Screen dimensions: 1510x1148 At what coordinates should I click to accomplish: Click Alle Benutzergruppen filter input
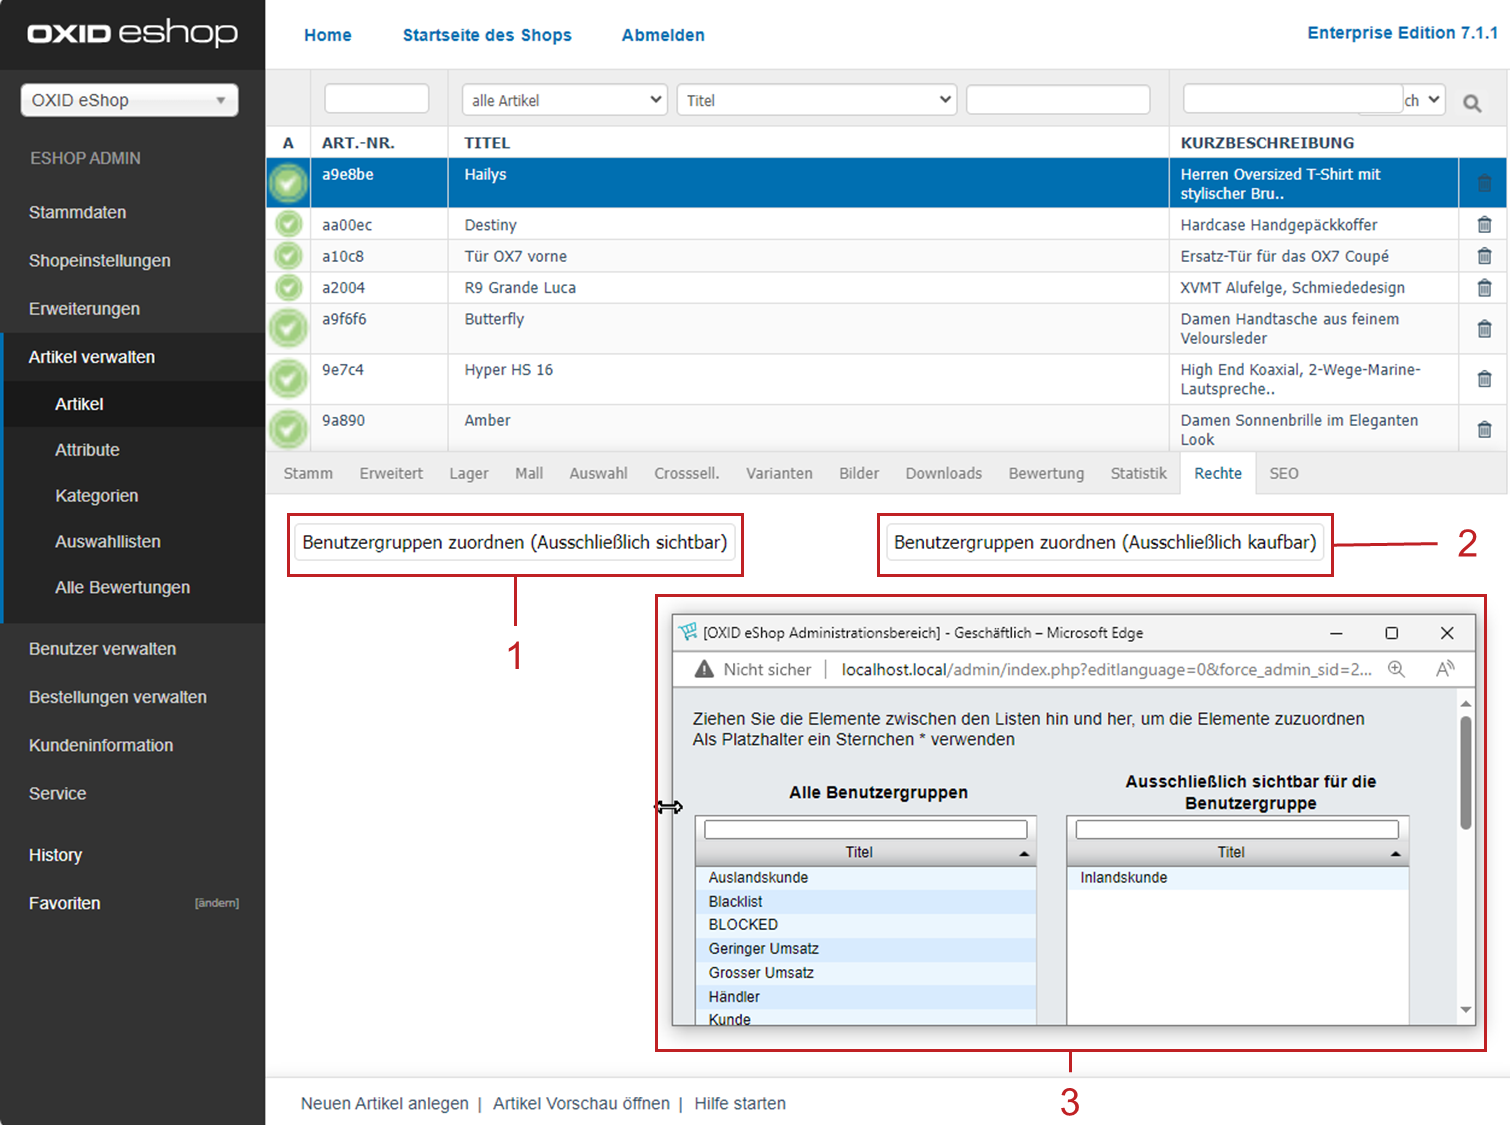click(866, 829)
